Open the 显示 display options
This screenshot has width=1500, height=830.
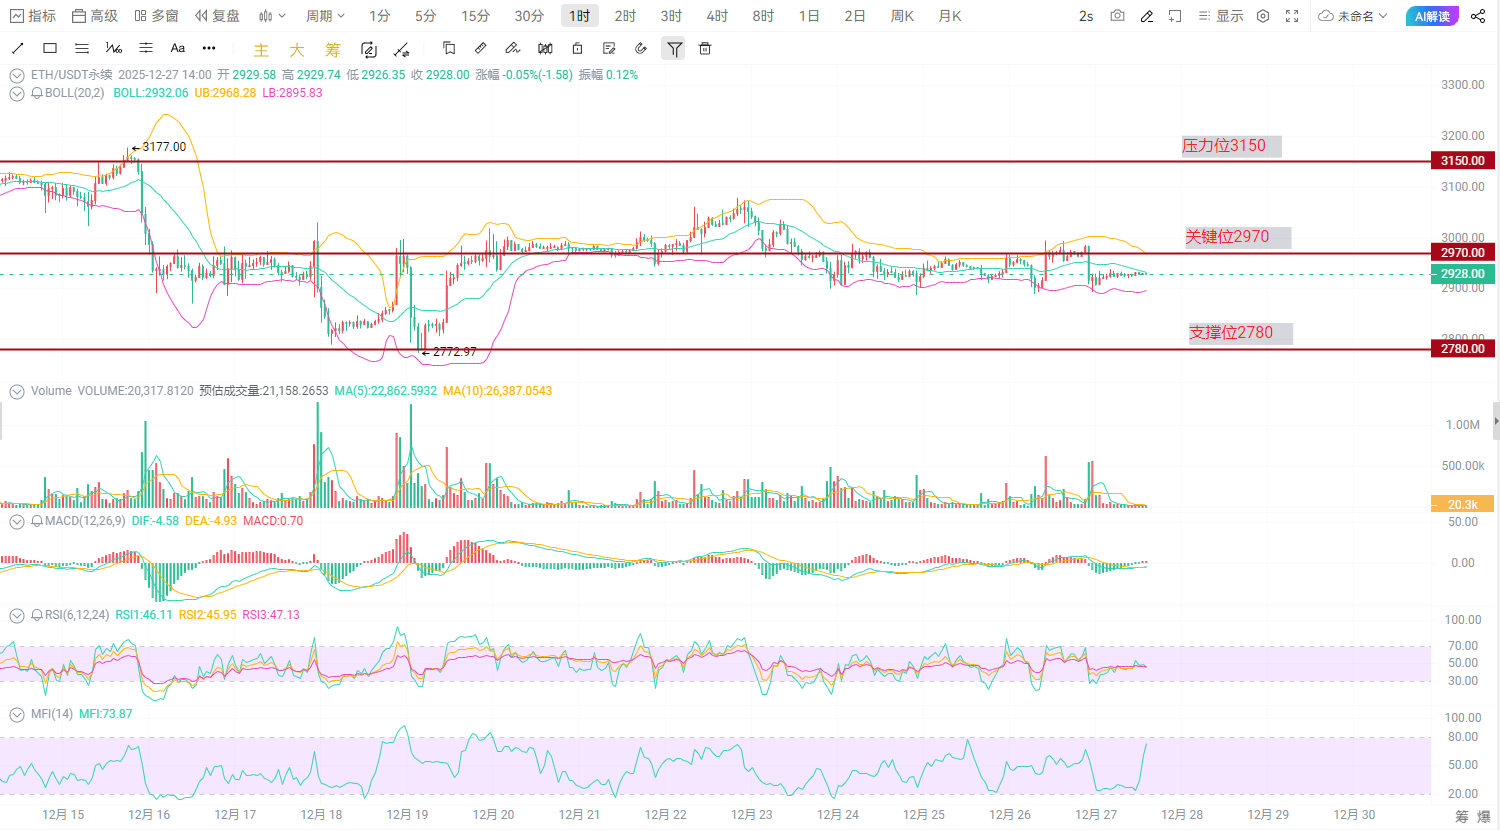pos(1220,16)
